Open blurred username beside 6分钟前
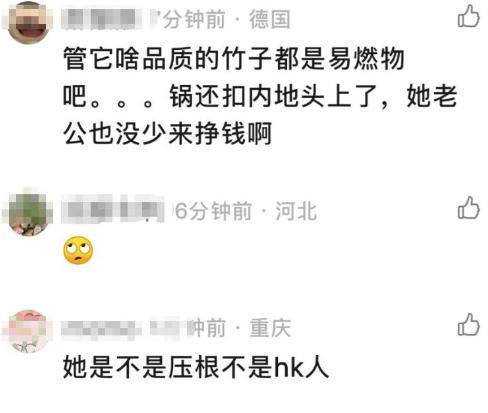Screen dimensions: 488x413 point(113,209)
